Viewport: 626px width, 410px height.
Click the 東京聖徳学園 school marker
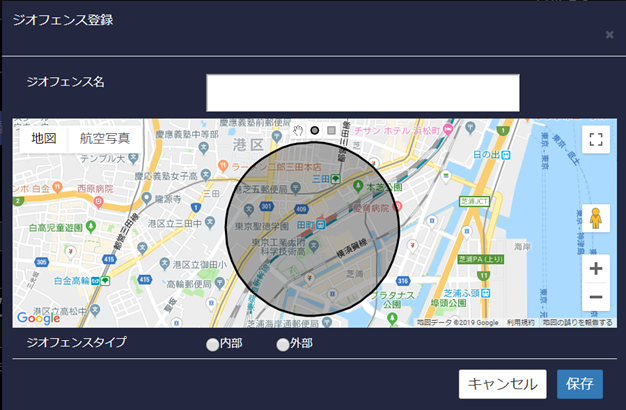tap(249, 209)
